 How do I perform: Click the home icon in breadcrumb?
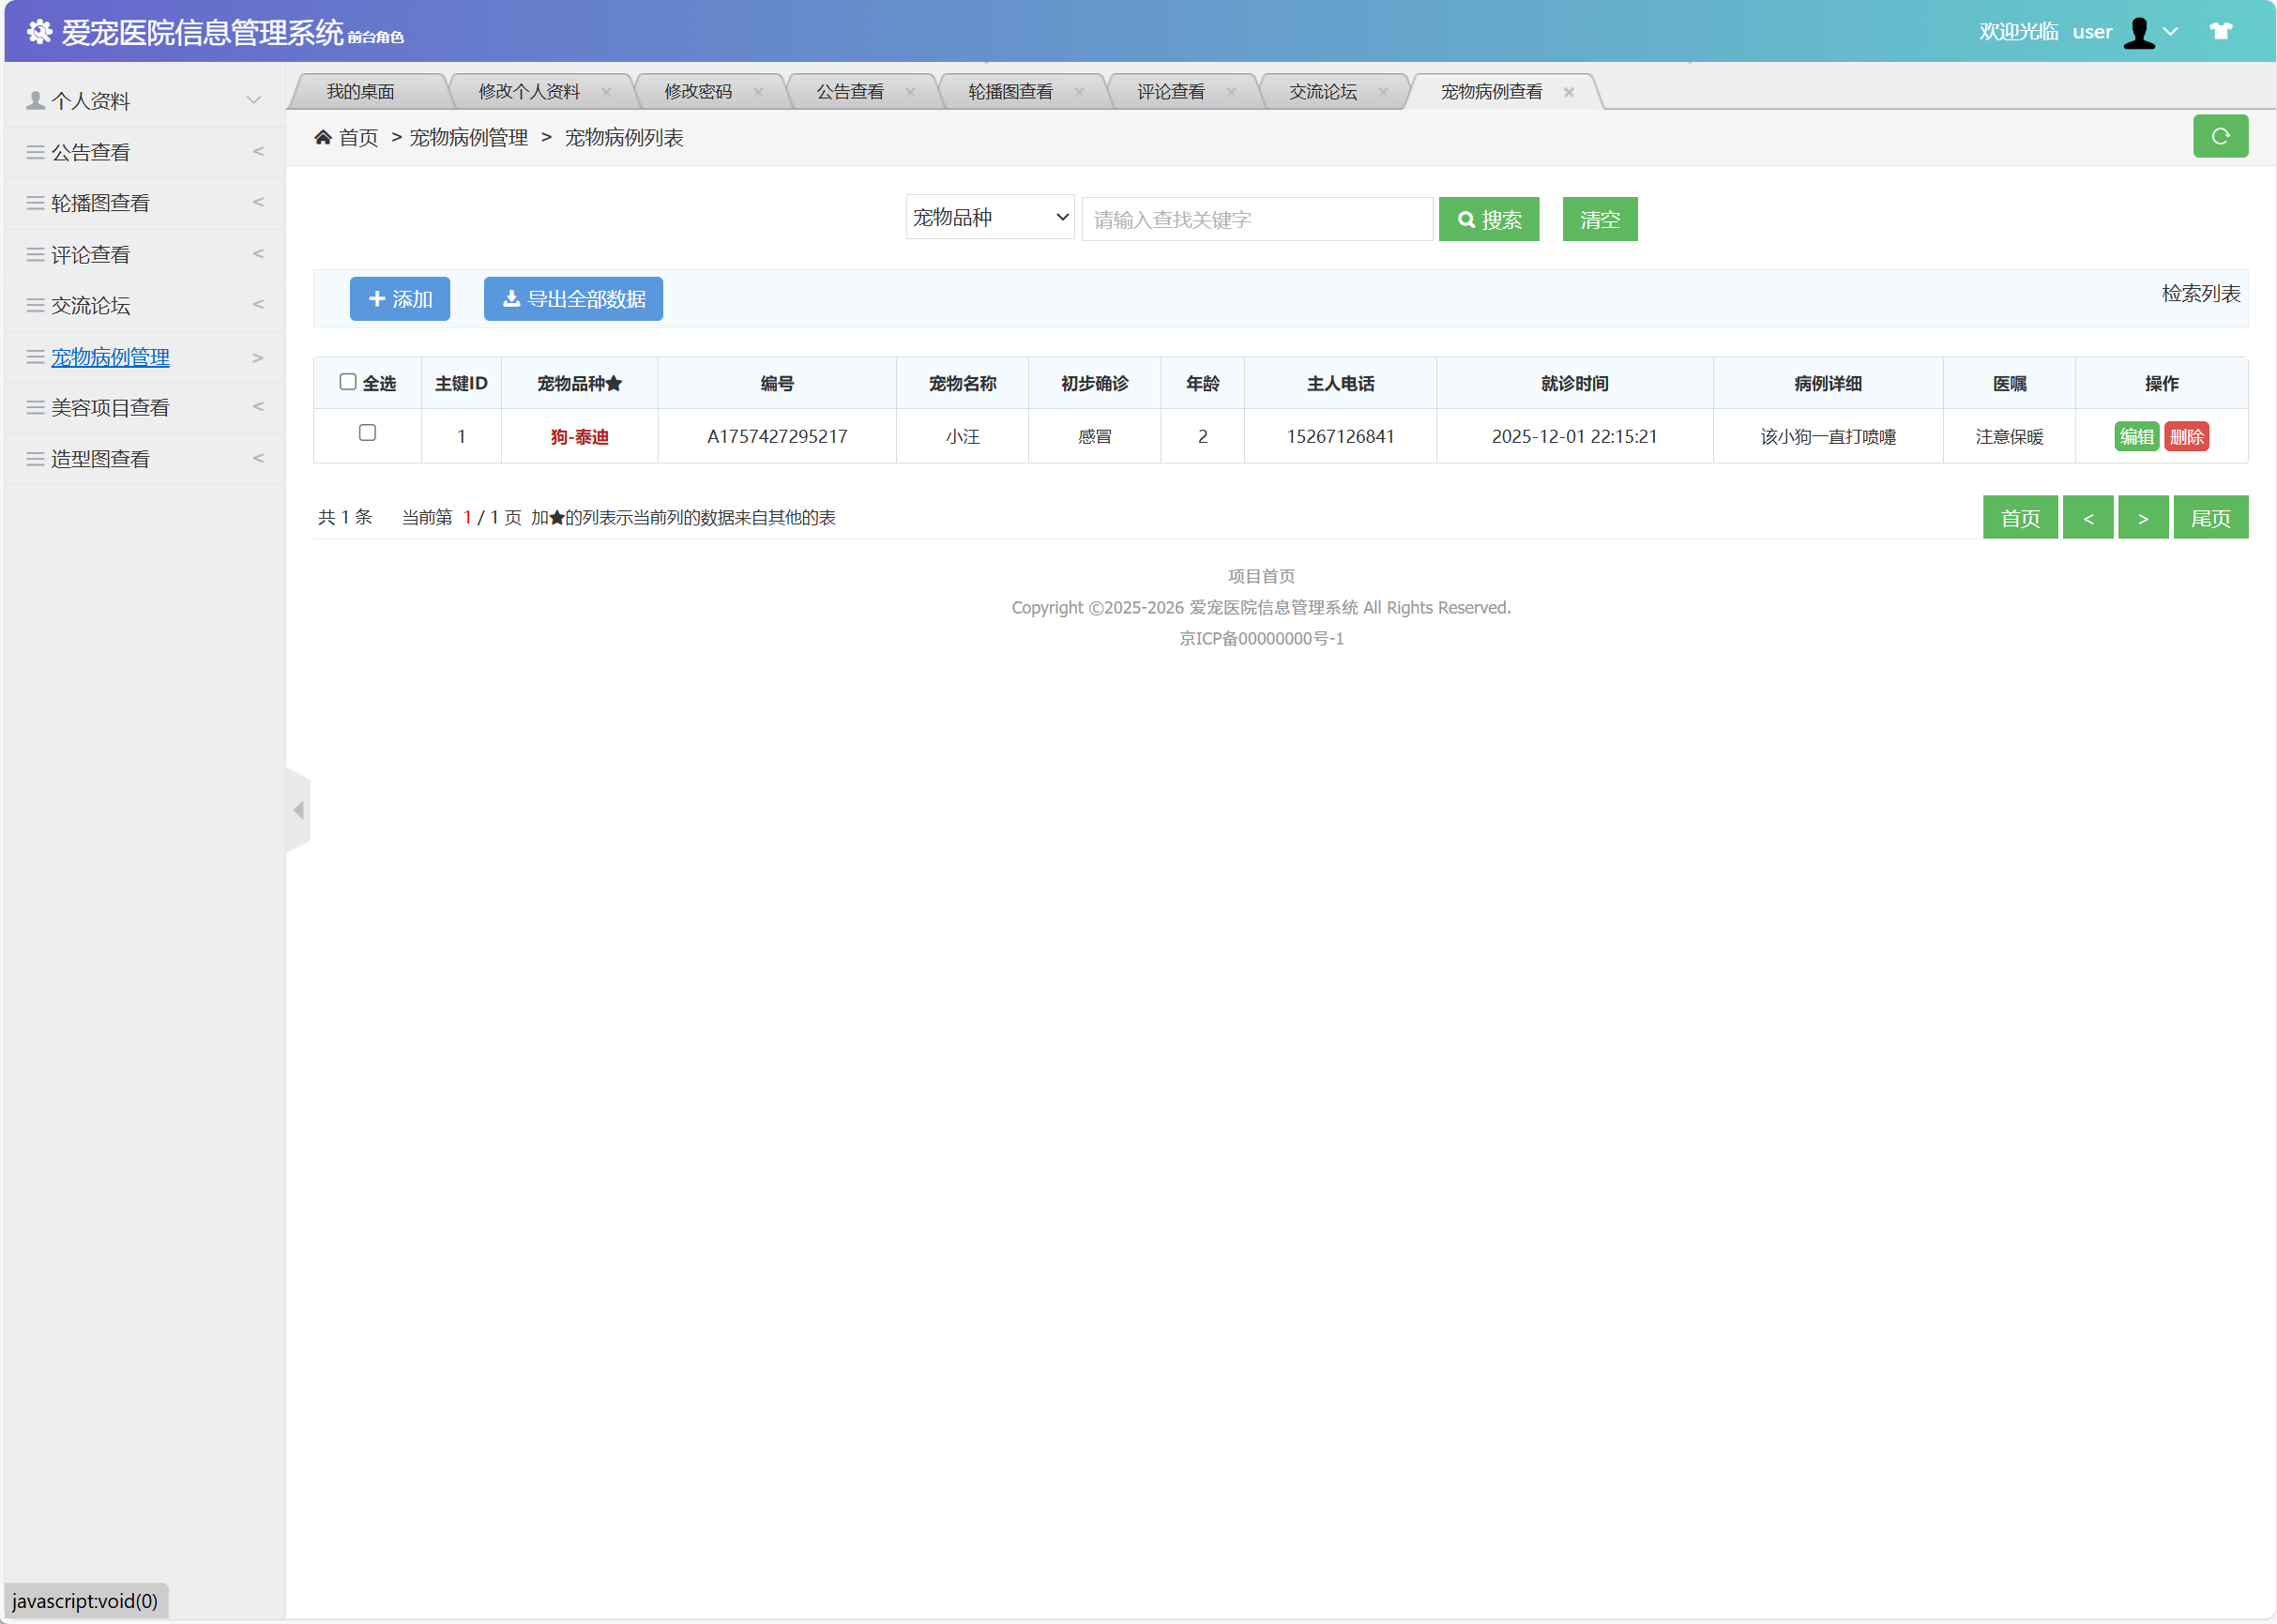(x=323, y=137)
